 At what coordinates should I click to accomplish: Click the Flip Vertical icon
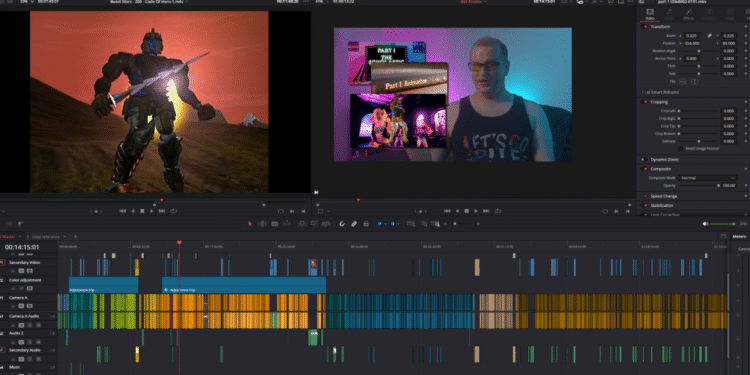[695, 82]
